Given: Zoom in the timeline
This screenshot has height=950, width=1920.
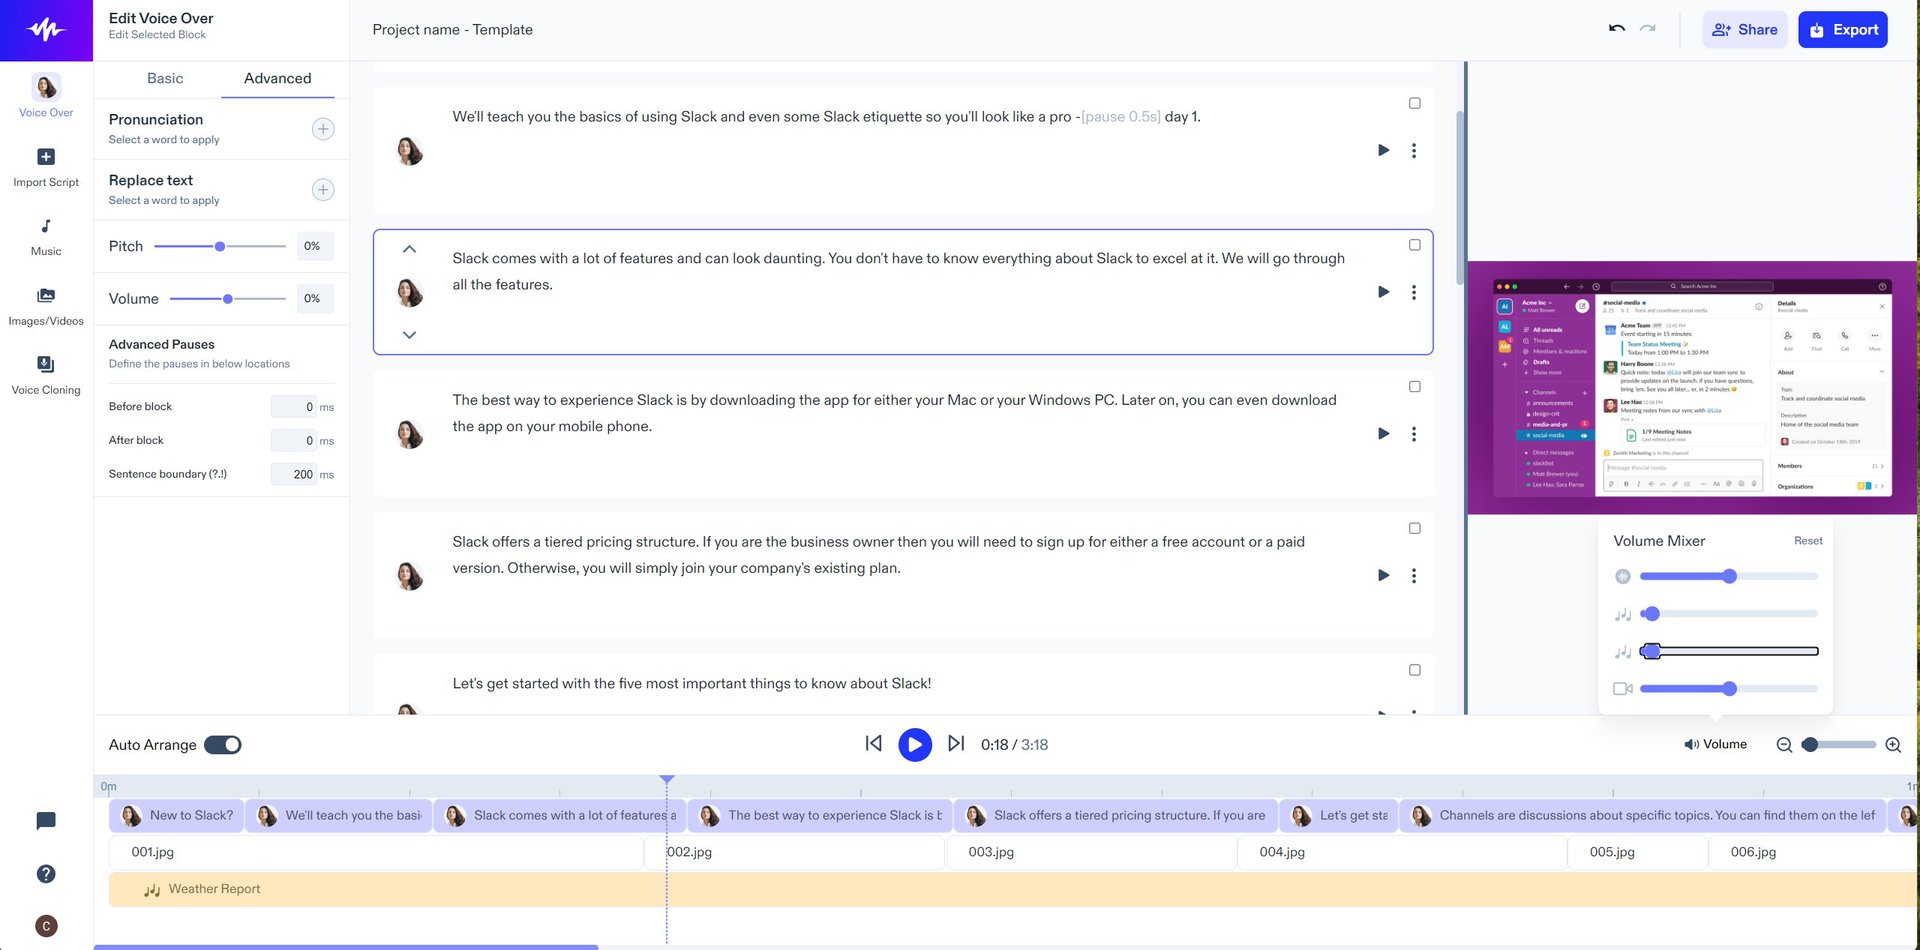Looking at the screenshot, I should coord(1893,745).
